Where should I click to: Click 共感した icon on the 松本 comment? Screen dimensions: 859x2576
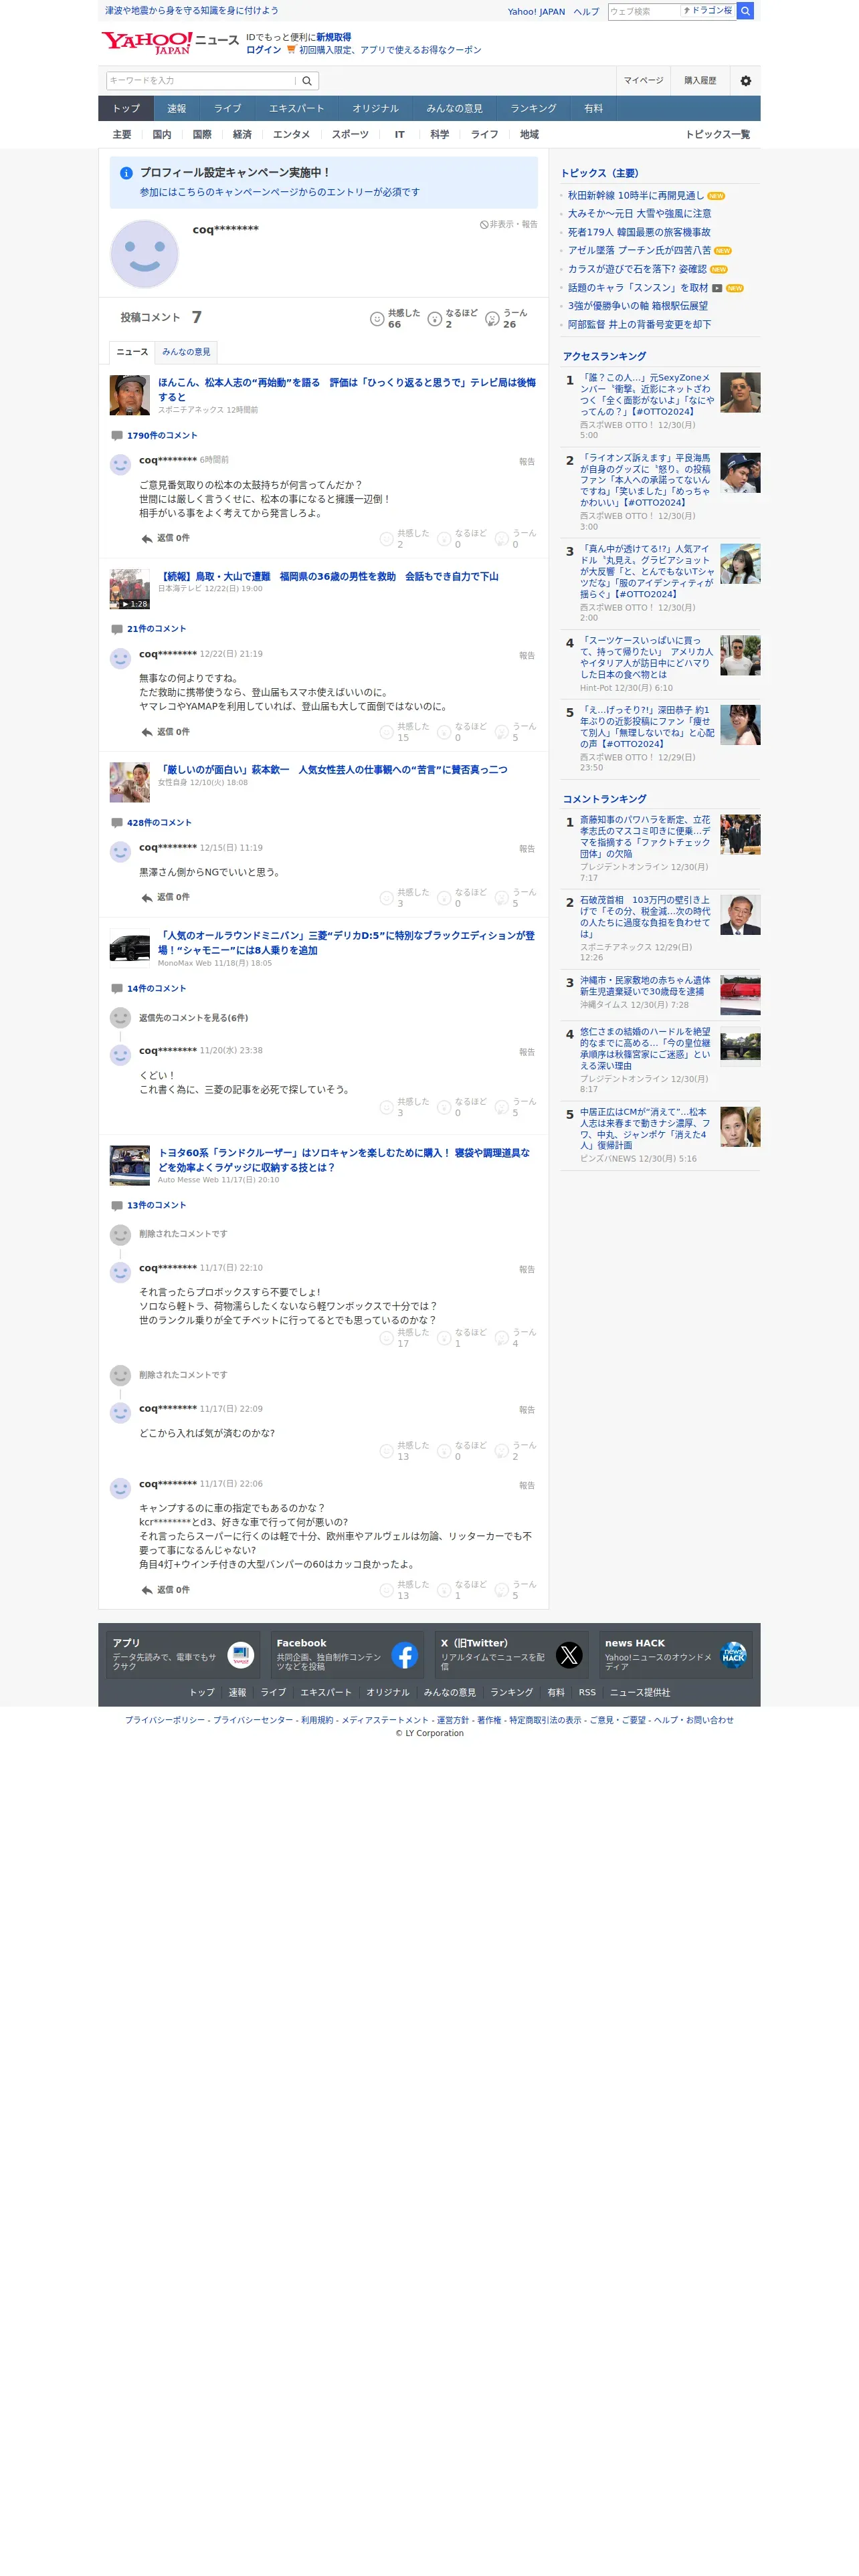(386, 539)
